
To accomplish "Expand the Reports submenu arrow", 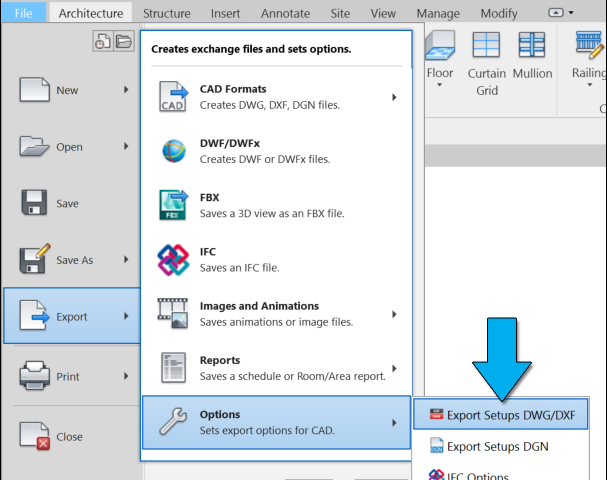I will click(x=394, y=368).
